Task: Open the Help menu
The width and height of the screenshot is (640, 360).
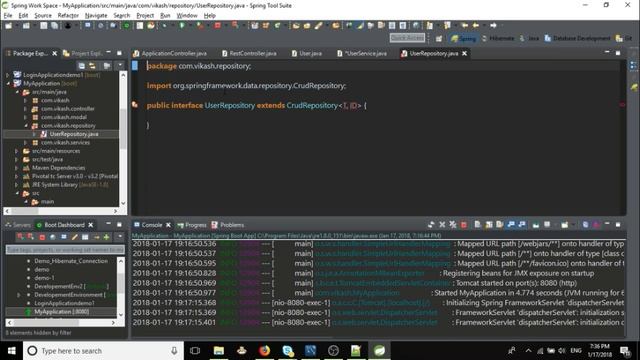Action: point(209,16)
